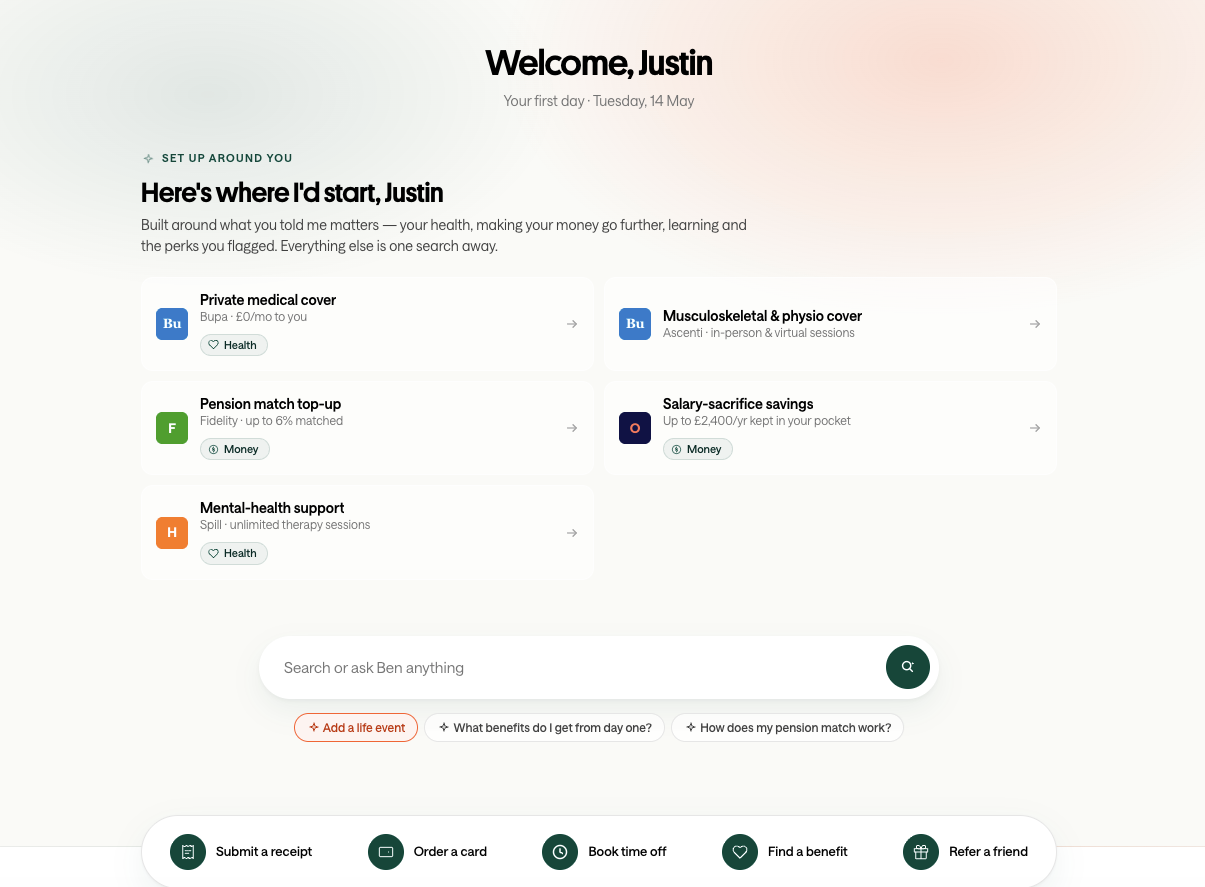The height and width of the screenshot is (887, 1205).
Task: Click the dark logo on Salary-sacrifice savings card
Action: click(635, 428)
